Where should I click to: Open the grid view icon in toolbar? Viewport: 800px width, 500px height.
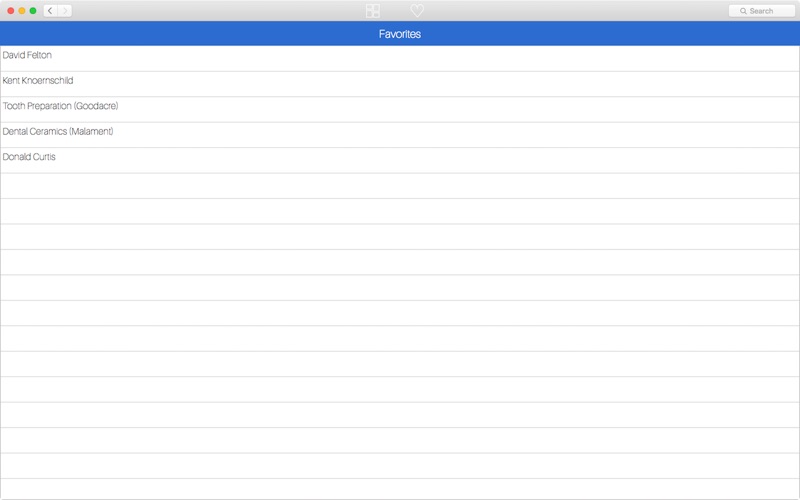(373, 11)
